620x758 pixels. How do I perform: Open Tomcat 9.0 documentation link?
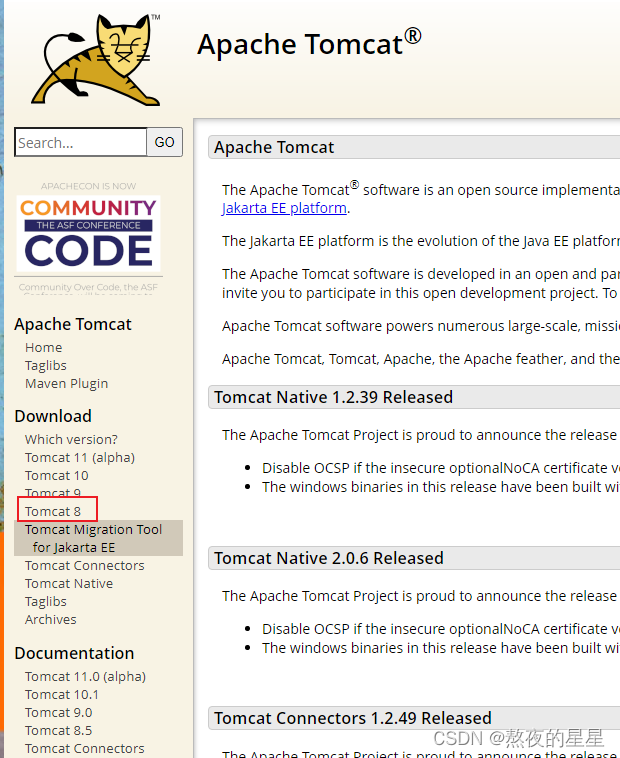(58, 713)
